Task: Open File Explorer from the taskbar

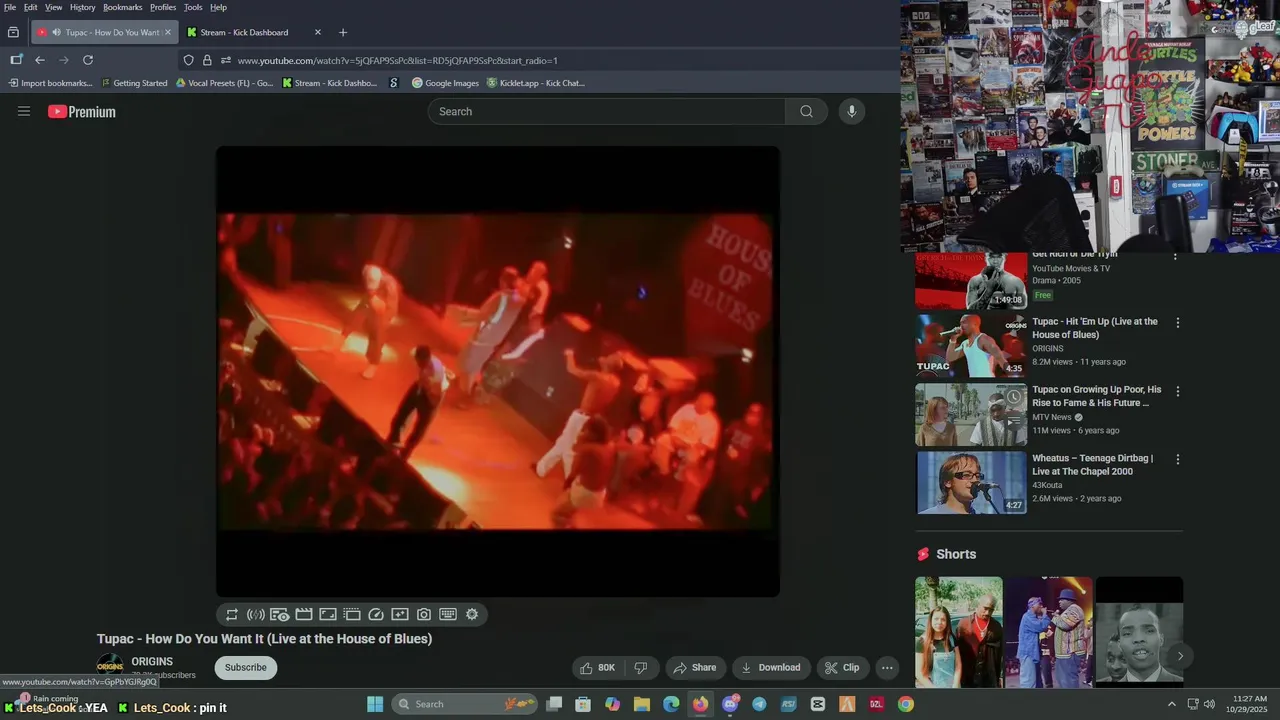Action: pyautogui.click(x=642, y=704)
